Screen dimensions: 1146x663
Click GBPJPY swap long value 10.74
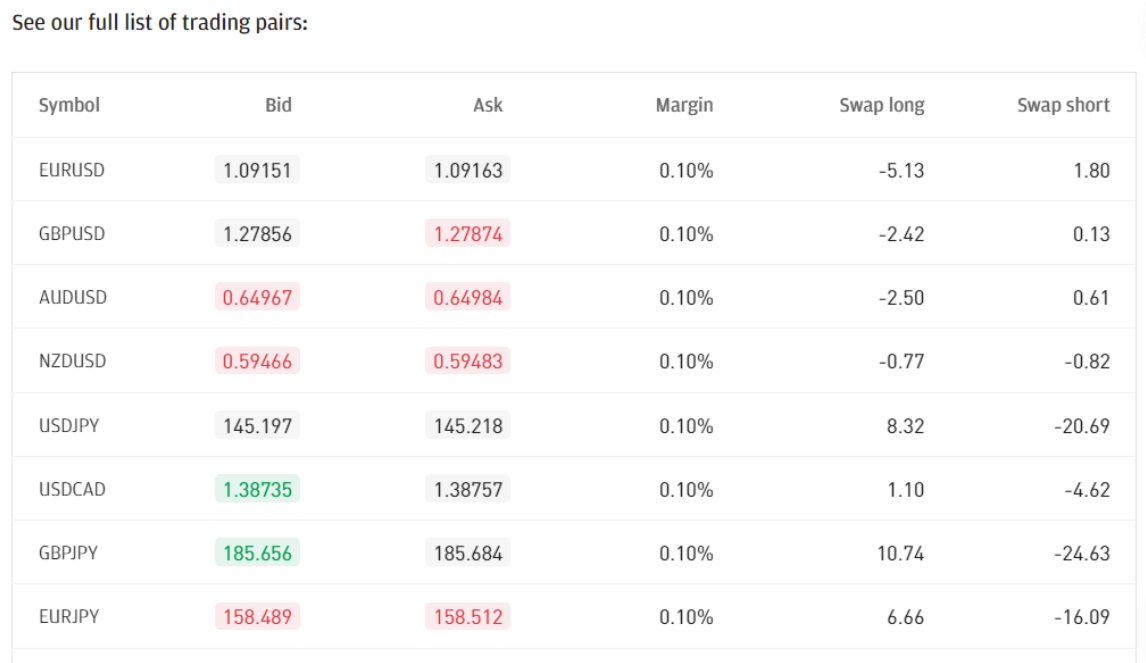coord(900,553)
